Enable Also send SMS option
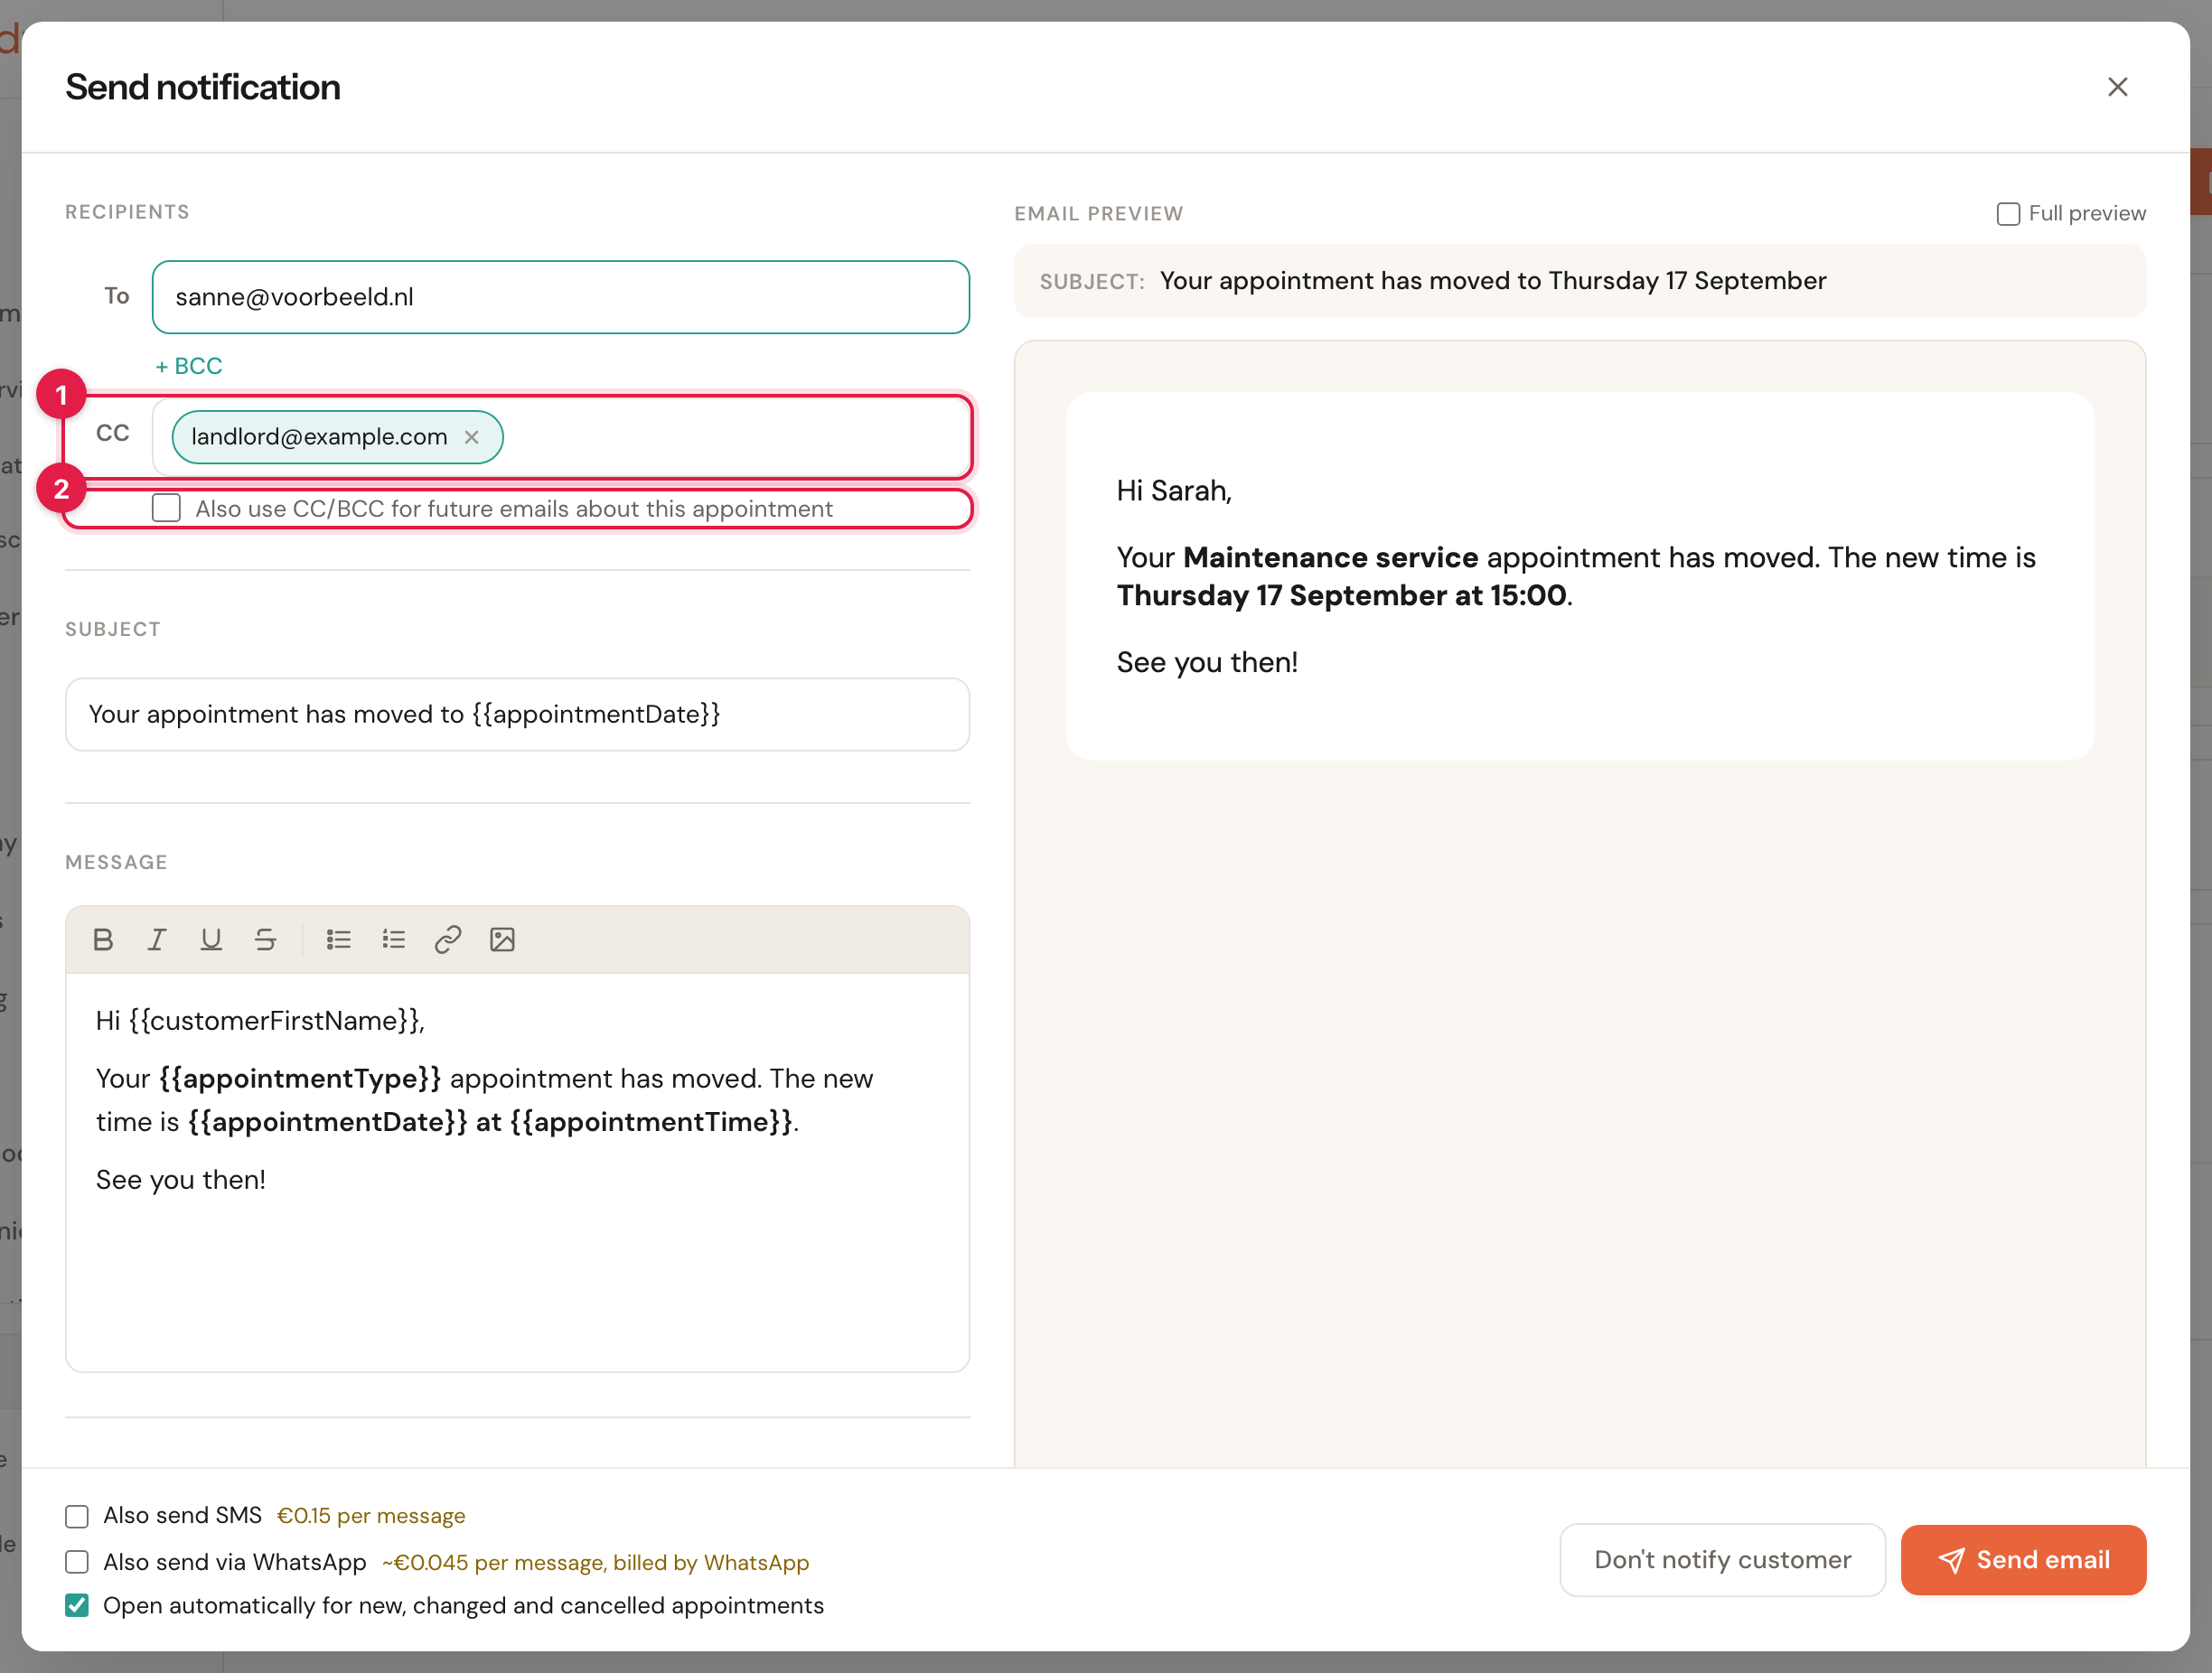 coord(77,1516)
